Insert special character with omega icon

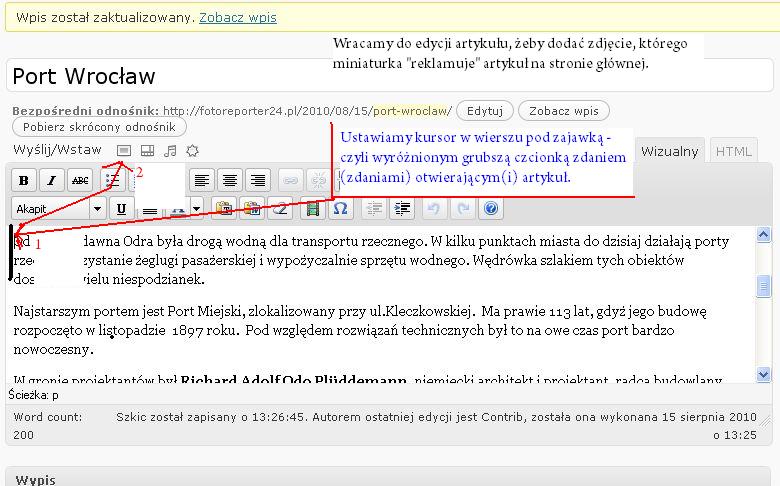340,208
